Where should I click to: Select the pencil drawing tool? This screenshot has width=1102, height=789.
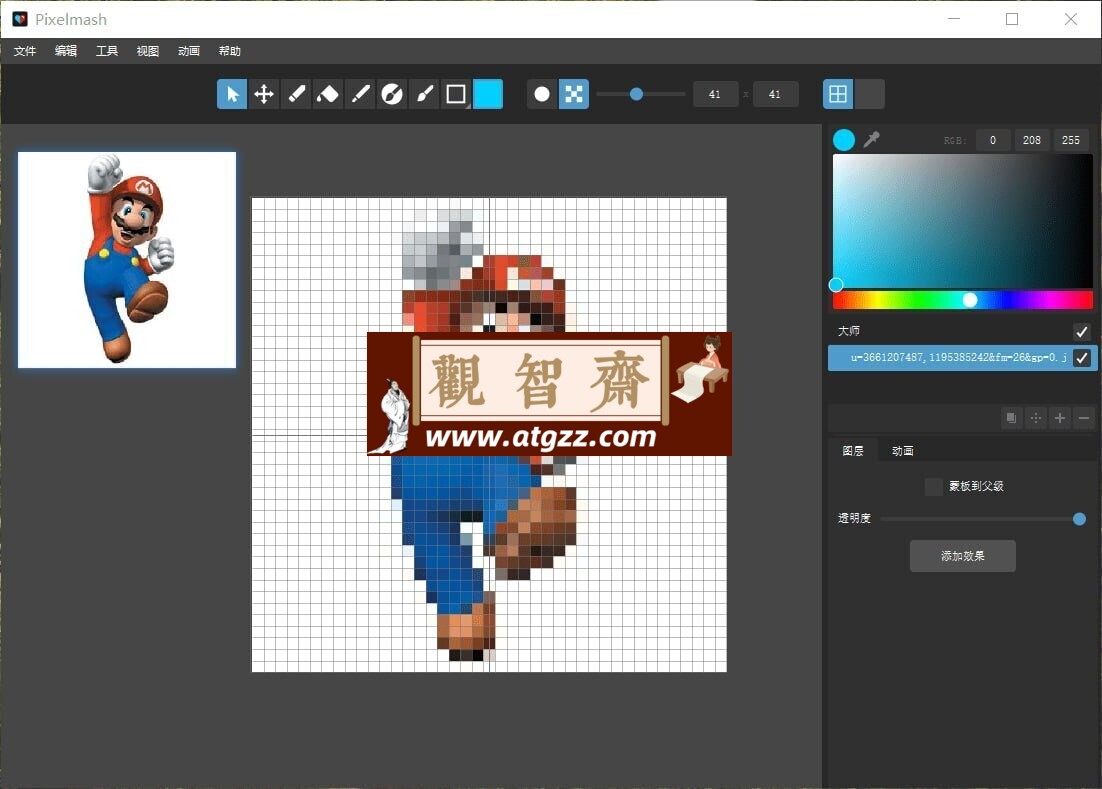(296, 94)
